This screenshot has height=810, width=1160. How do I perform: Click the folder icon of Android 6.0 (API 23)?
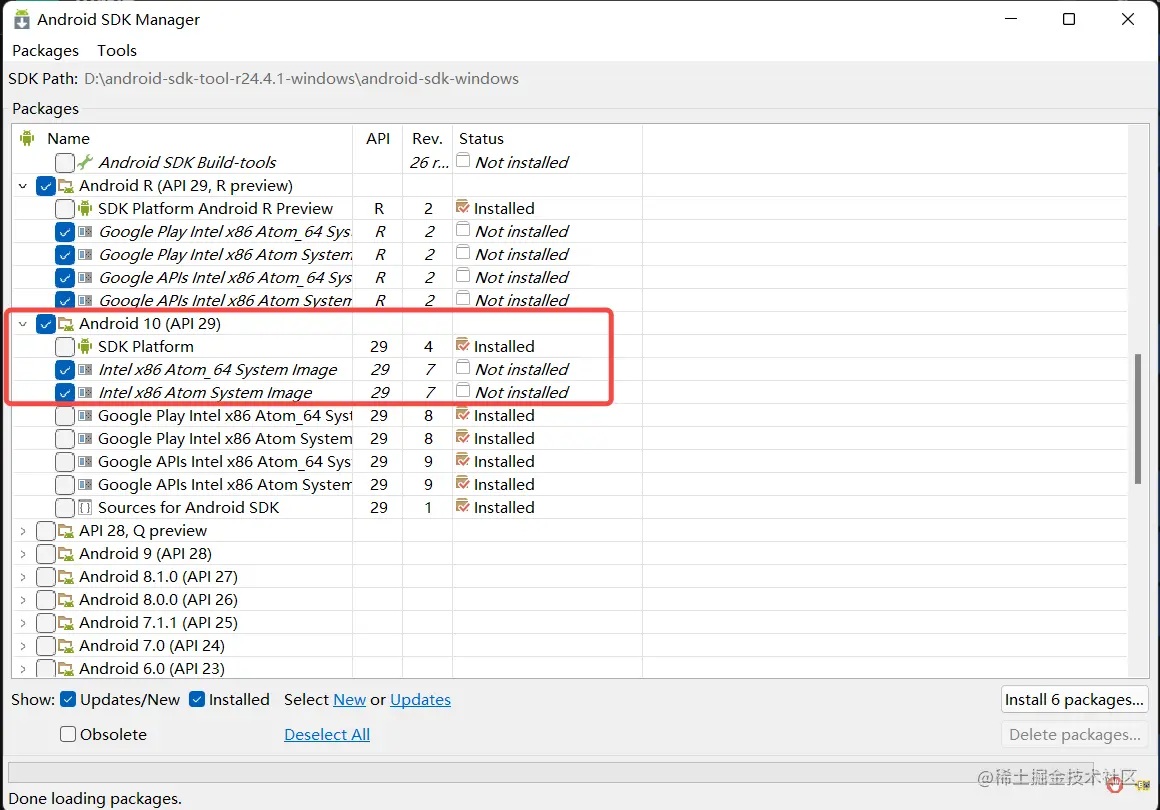click(66, 668)
